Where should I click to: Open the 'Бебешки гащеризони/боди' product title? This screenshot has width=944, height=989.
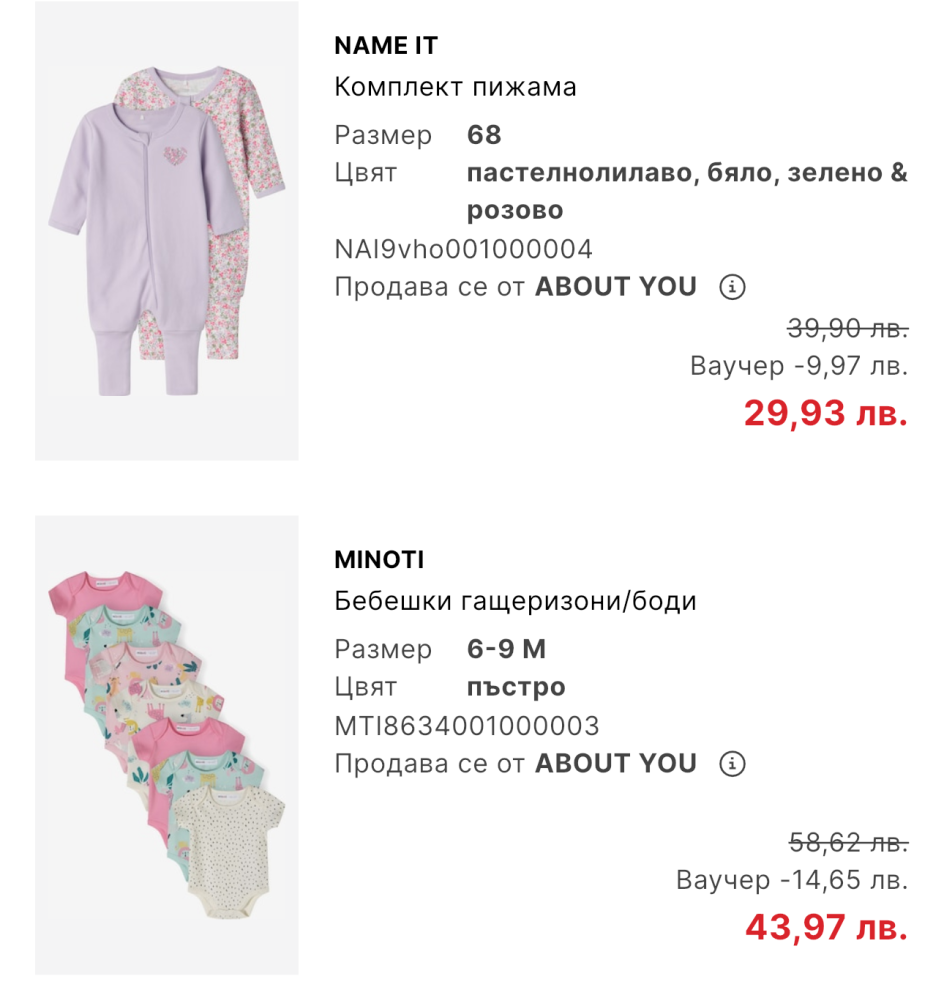tap(515, 602)
